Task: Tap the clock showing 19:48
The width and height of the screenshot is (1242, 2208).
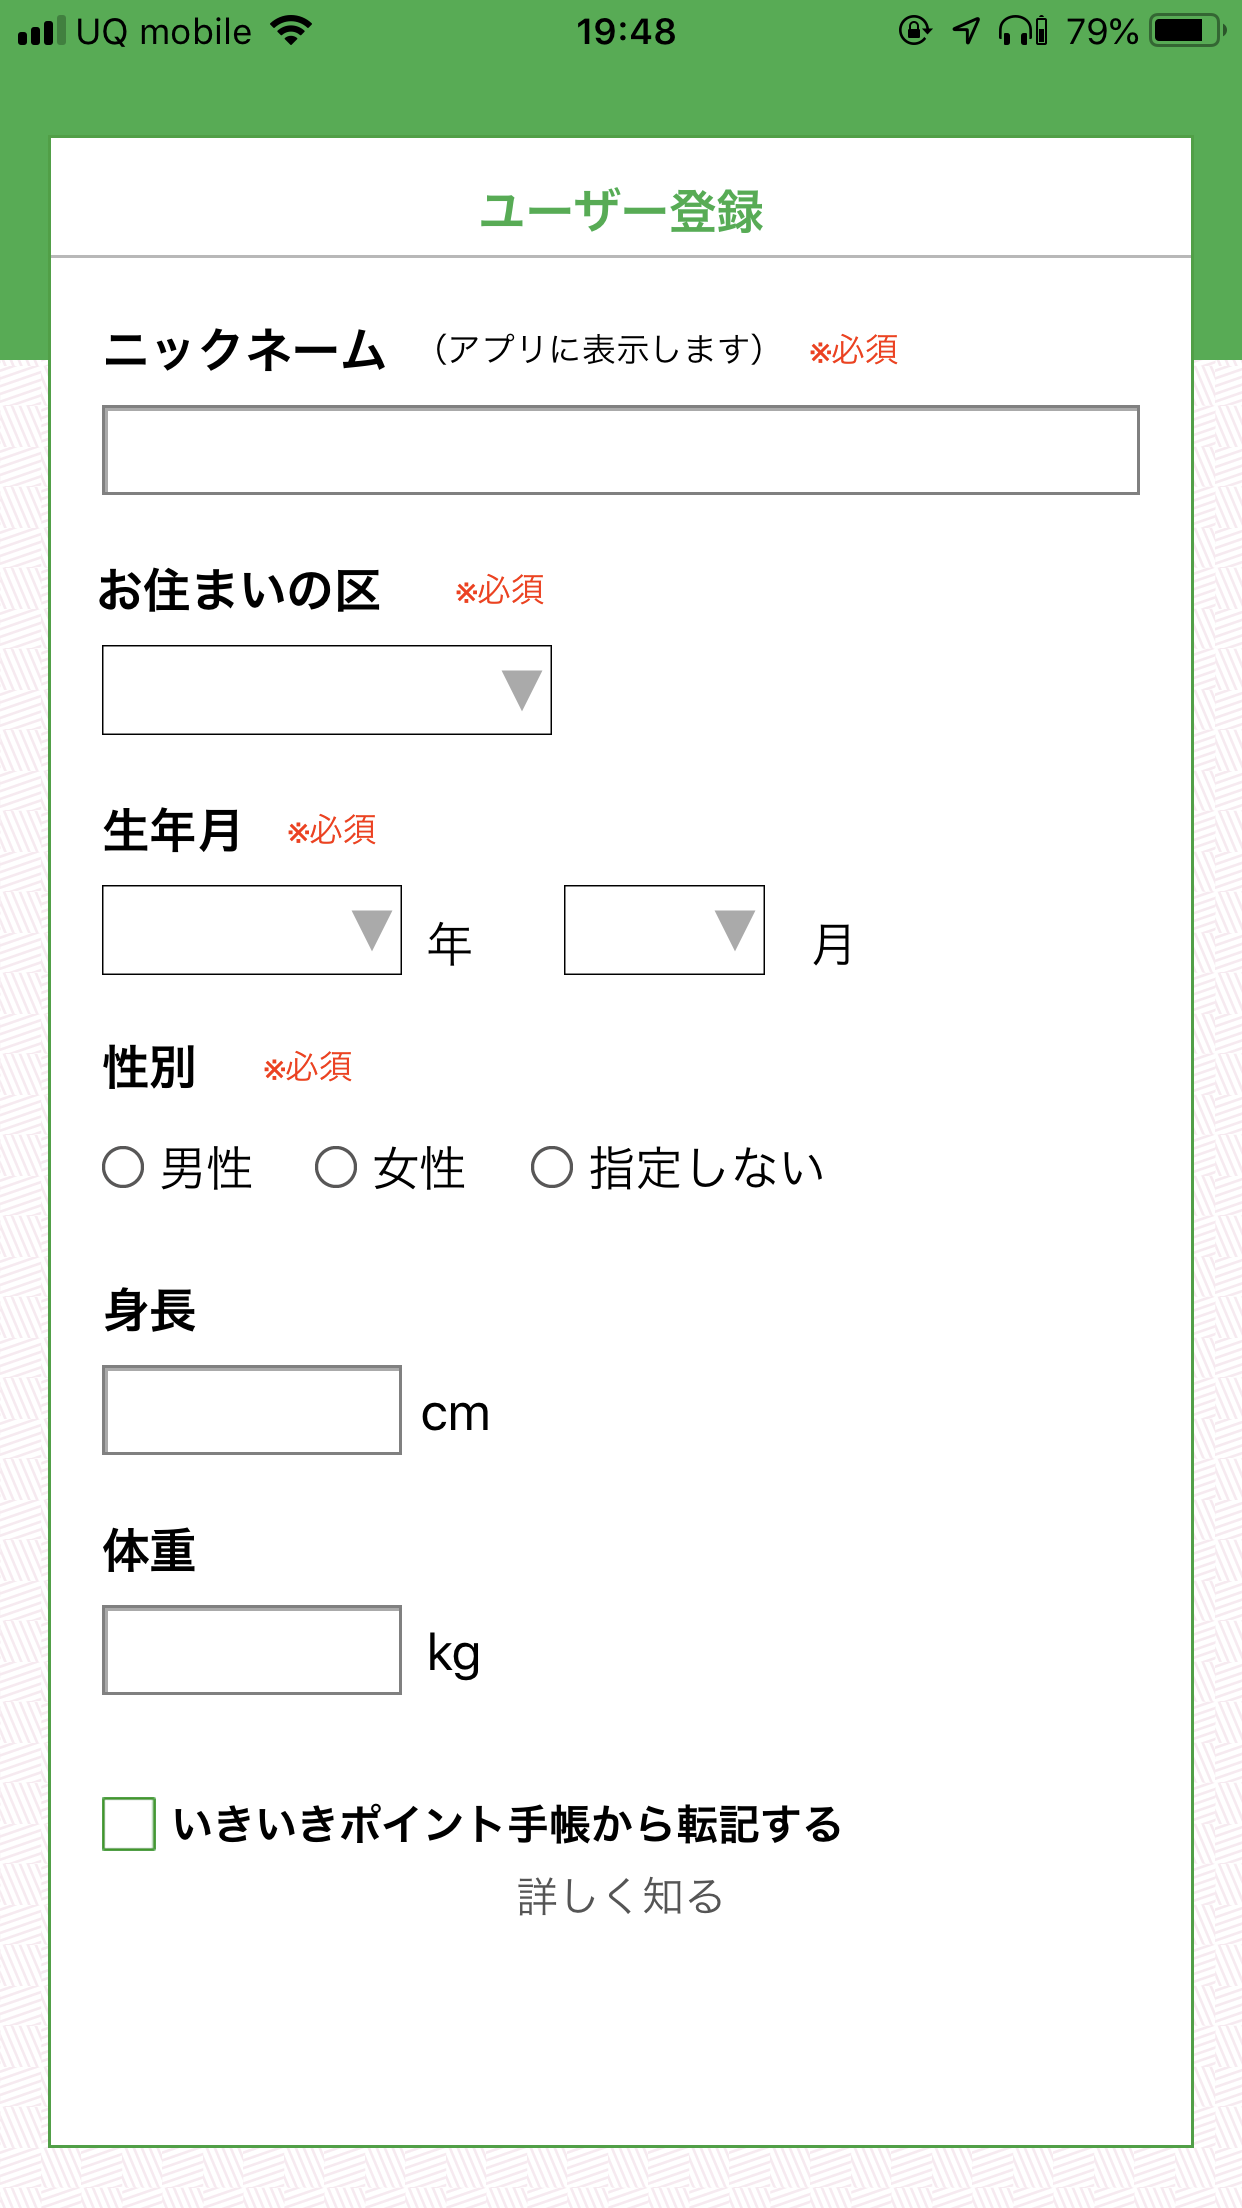Action: click(626, 32)
